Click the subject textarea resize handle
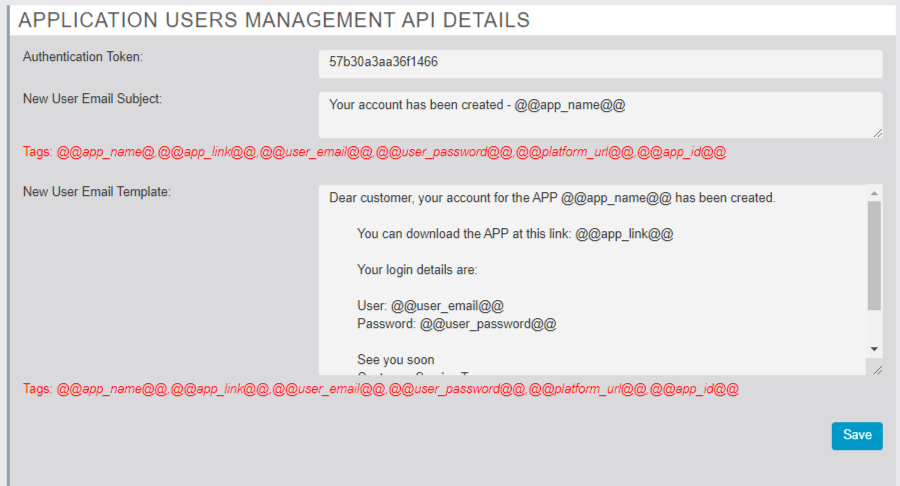This screenshot has width=900, height=486. point(877,132)
